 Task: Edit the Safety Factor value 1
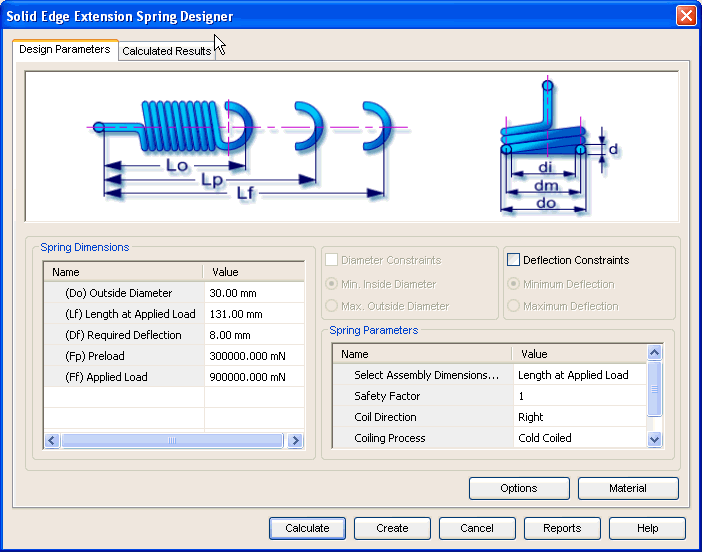[x=580, y=396]
